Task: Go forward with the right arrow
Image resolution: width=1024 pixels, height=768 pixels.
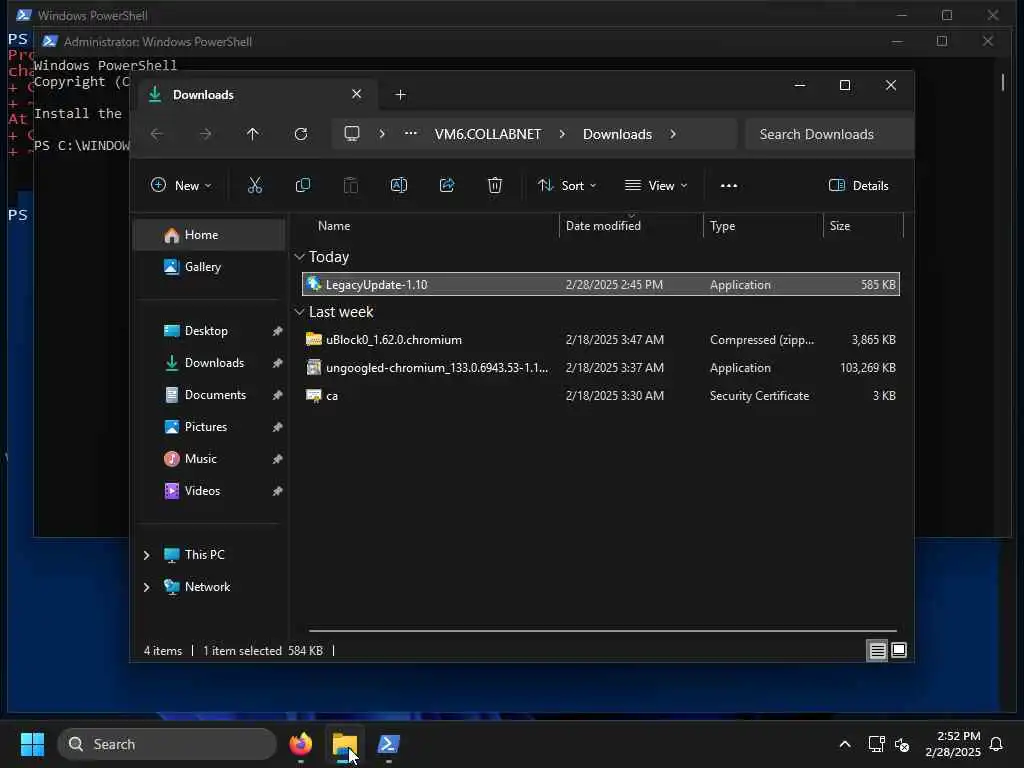Action: coord(205,134)
